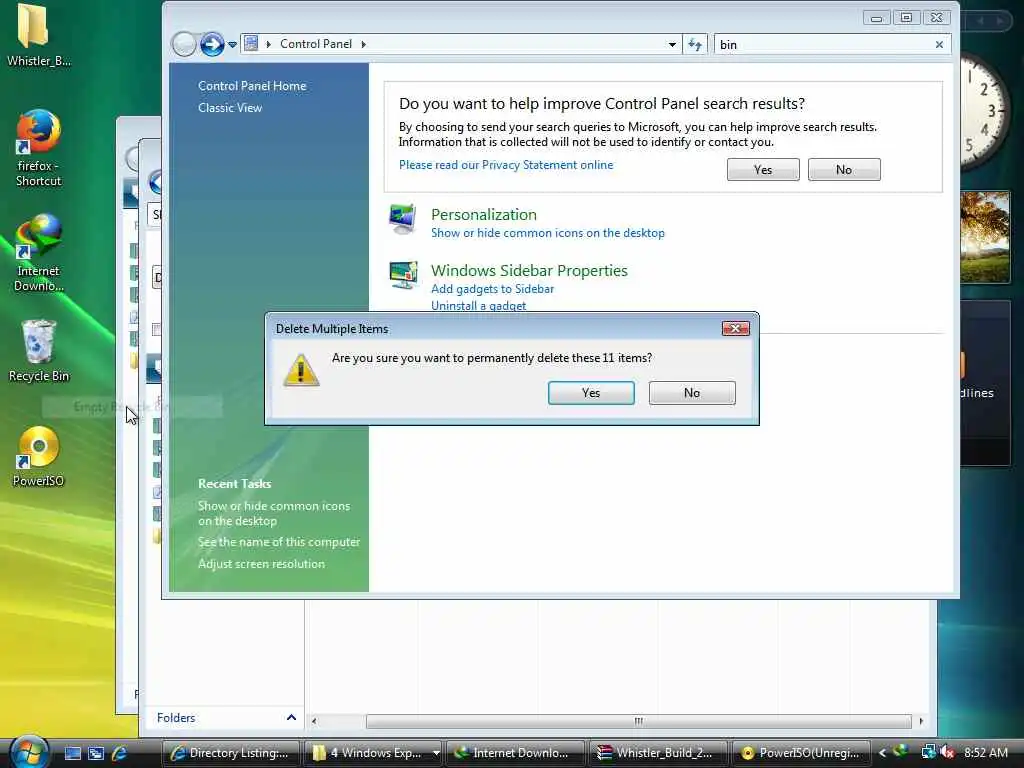Open Show or hide common icons result link

pyautogui.click(x=547, y=232)
